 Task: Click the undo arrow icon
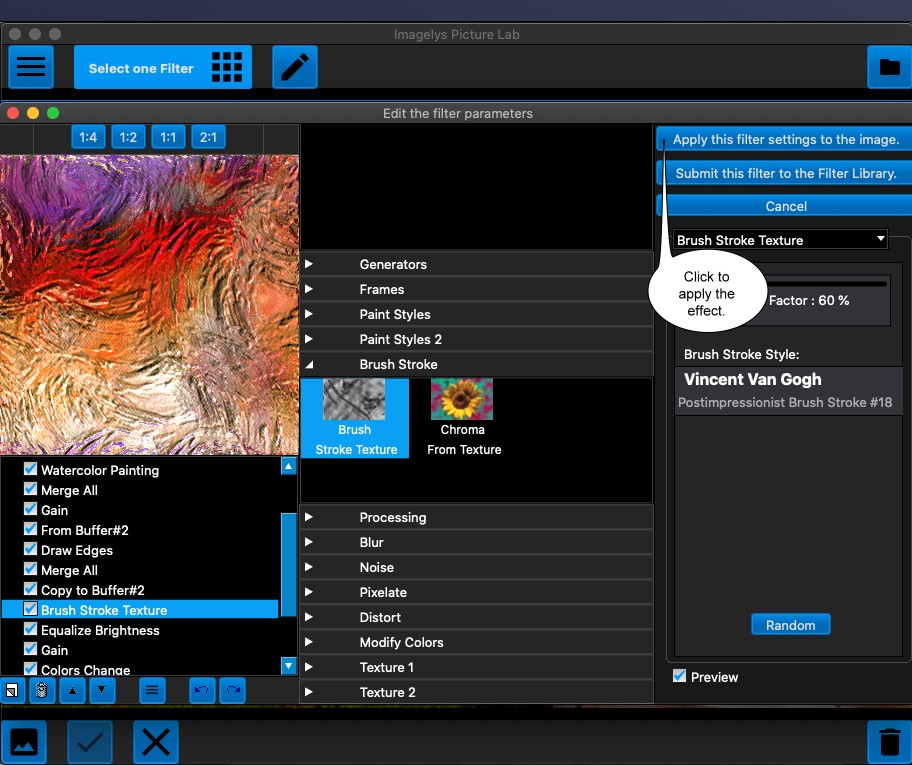point(202,691)
